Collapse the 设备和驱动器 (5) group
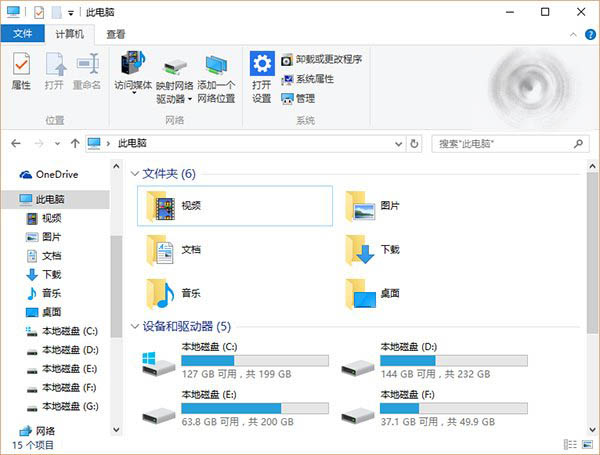The image size is (600, 455). 134,326
